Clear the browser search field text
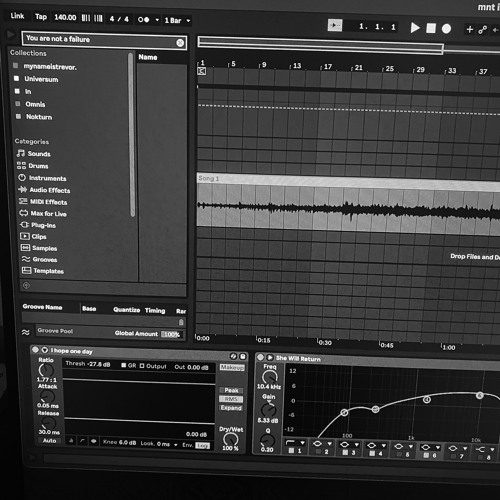 tap(180, 43)
